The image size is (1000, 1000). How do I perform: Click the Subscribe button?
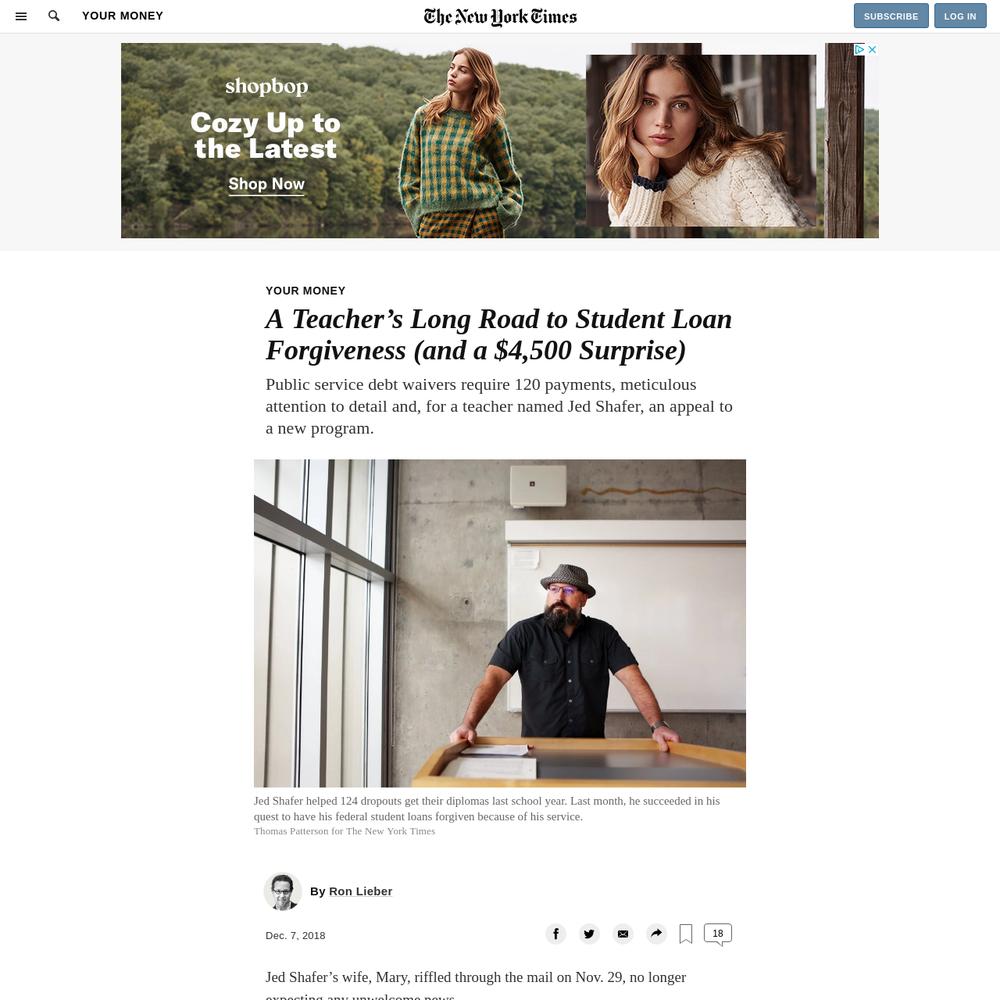[x=891, y=16]
